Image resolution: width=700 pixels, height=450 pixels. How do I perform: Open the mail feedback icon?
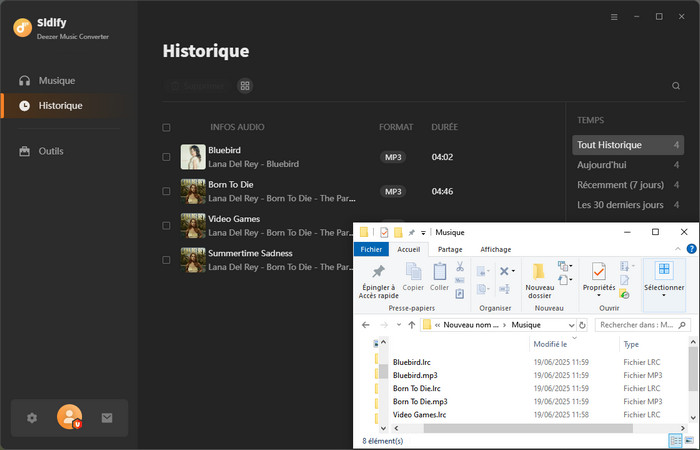coord(107,418)
